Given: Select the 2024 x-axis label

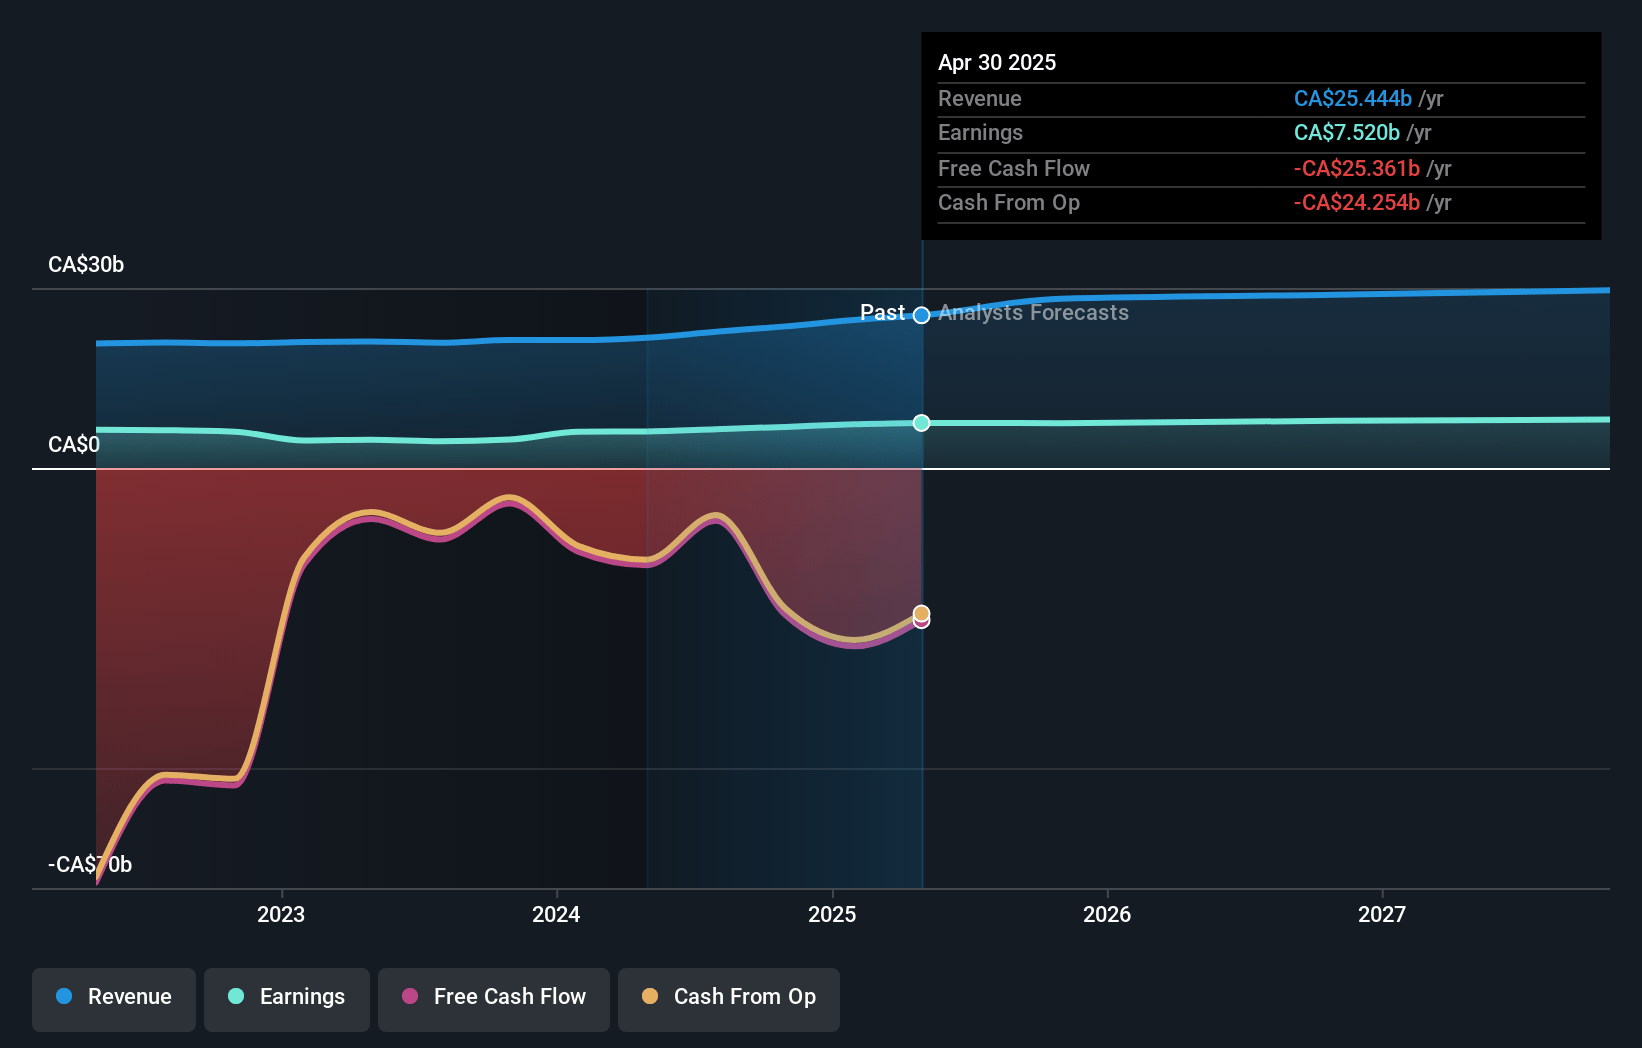Looking at the screenshot, I should (556, 915).
